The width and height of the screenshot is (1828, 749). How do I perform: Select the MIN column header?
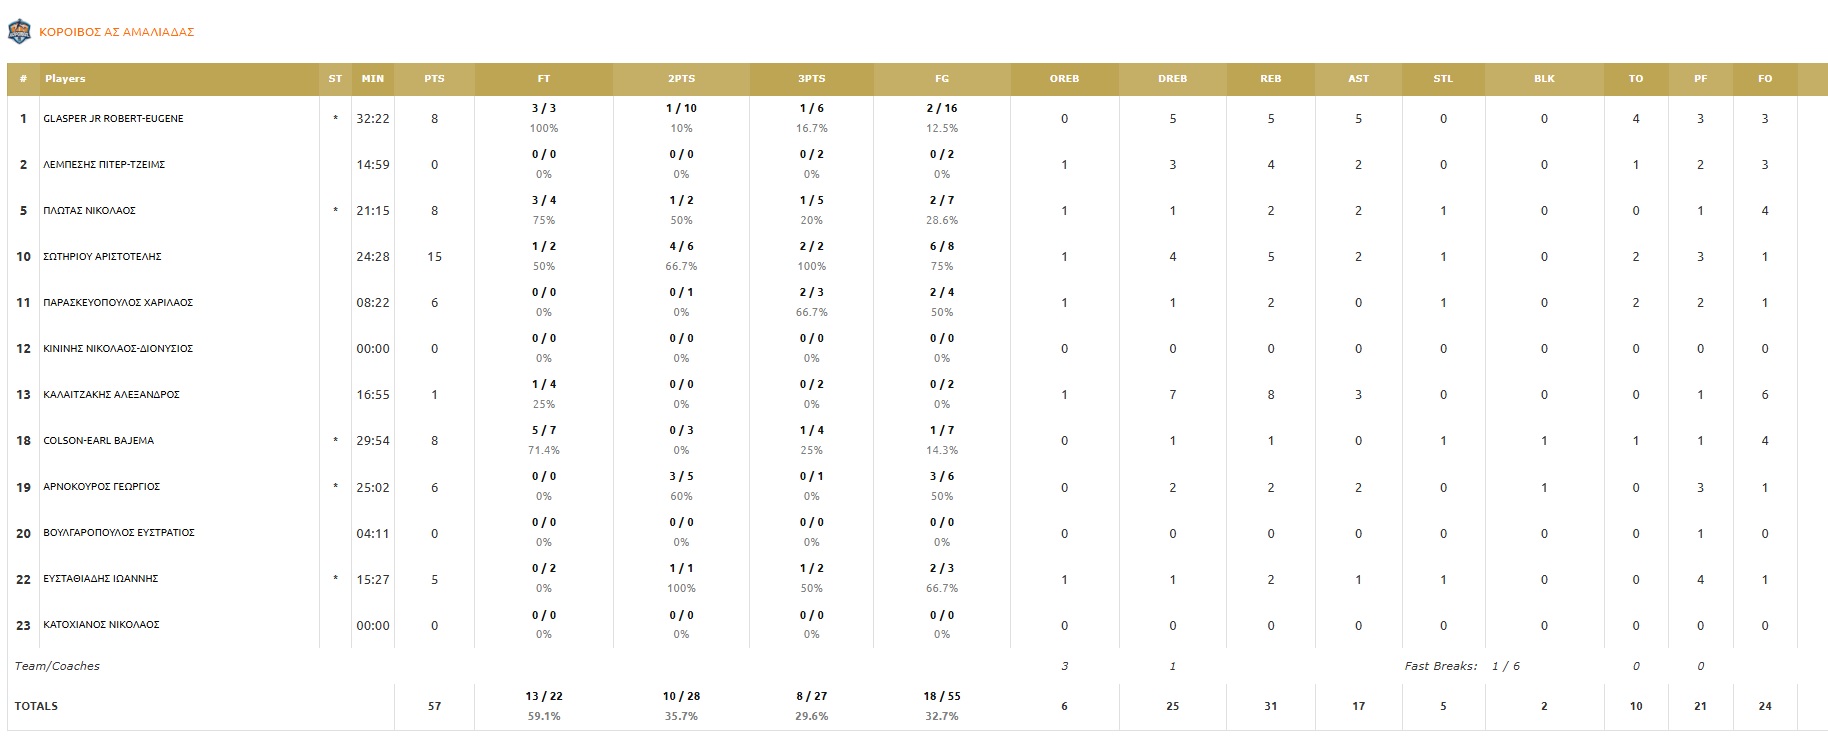pyautogui.click(x=372, y=79)
